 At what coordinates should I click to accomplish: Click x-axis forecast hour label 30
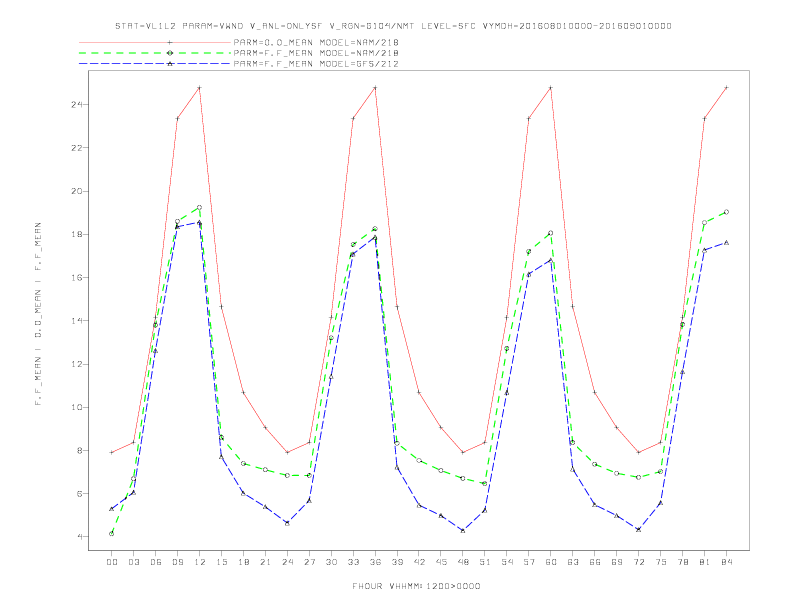[x=331, y=562]
